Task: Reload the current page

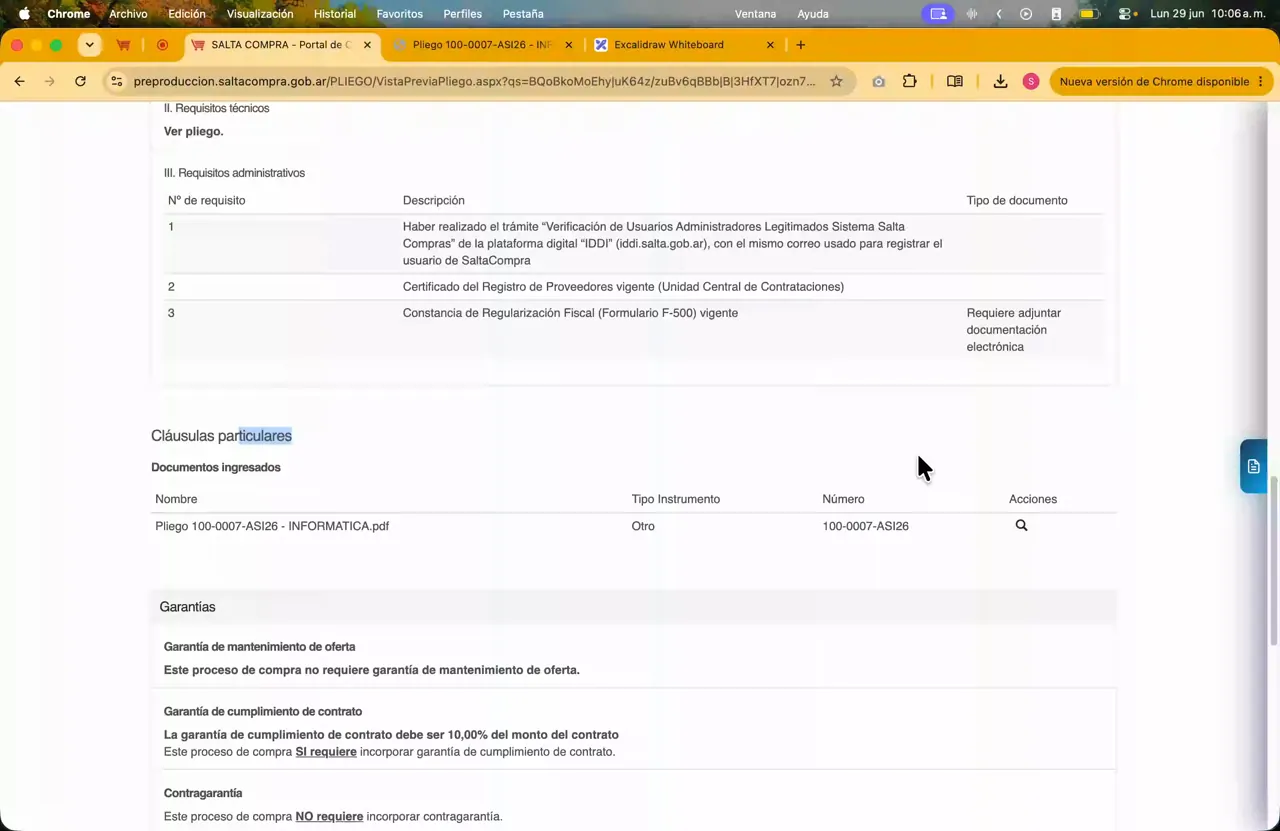Action: pos(80,81)
